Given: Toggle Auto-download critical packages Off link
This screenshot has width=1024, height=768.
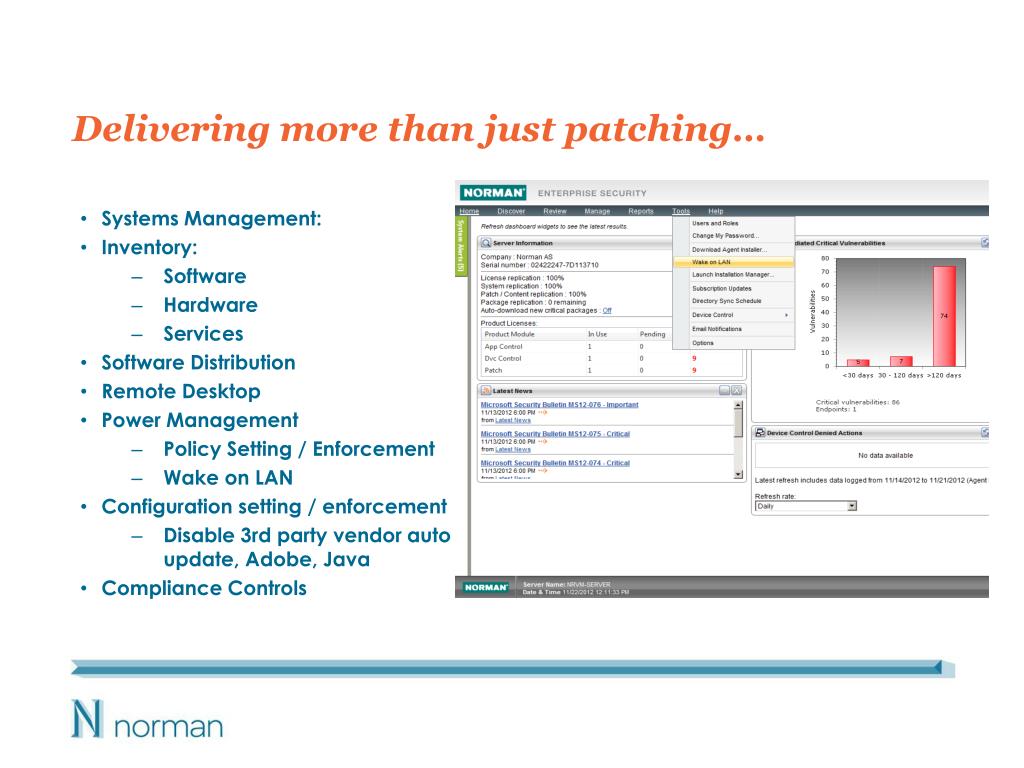Looking at the screenshot, I should (607, 311).
